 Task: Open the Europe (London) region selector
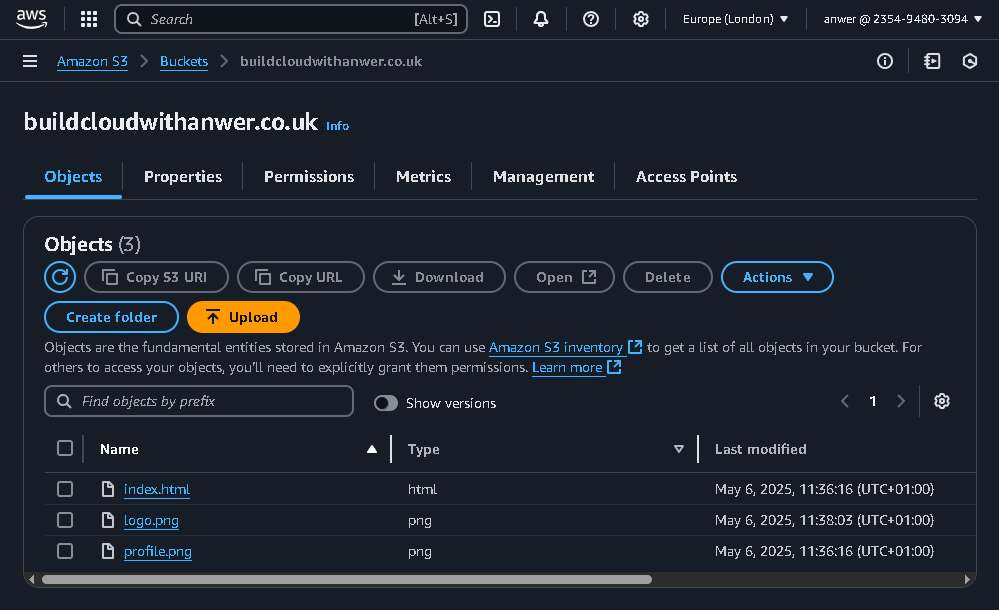[735, 19]
